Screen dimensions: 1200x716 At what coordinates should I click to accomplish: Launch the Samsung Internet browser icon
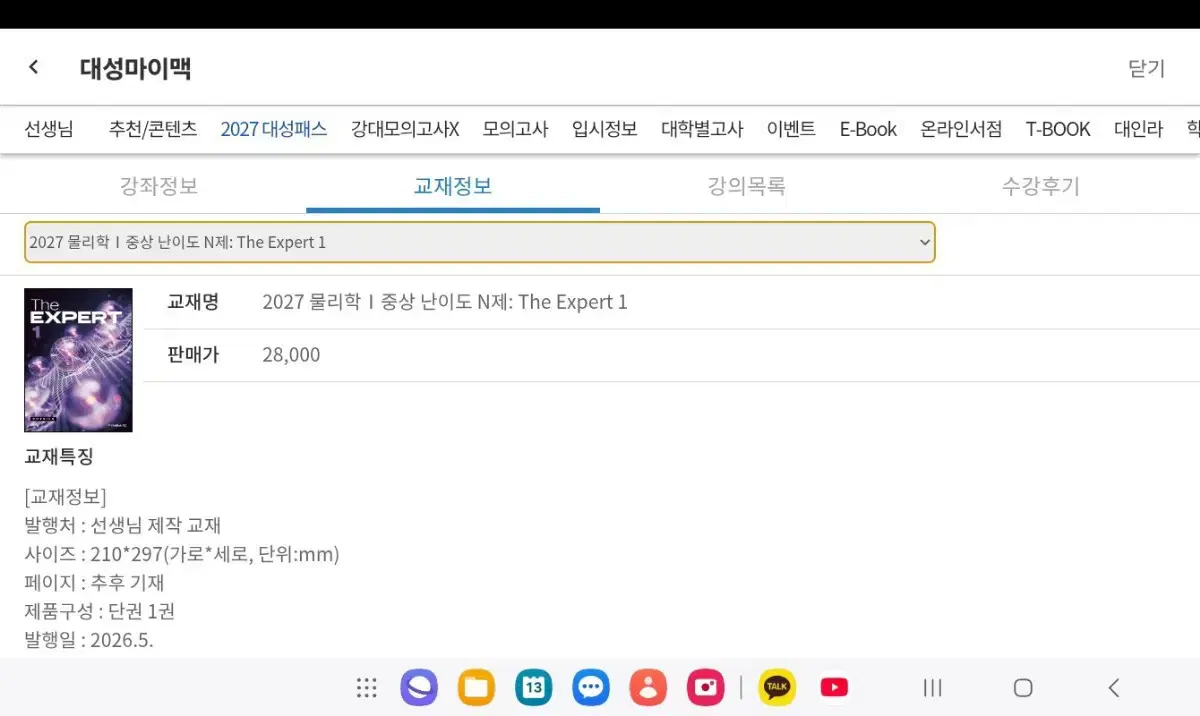pyautogui.click(x=419, y=687)
